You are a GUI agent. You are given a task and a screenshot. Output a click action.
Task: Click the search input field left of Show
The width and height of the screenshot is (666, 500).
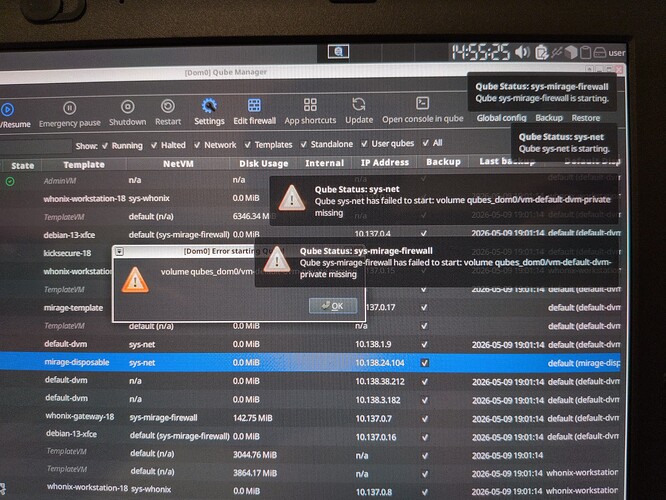coord(36,146)
